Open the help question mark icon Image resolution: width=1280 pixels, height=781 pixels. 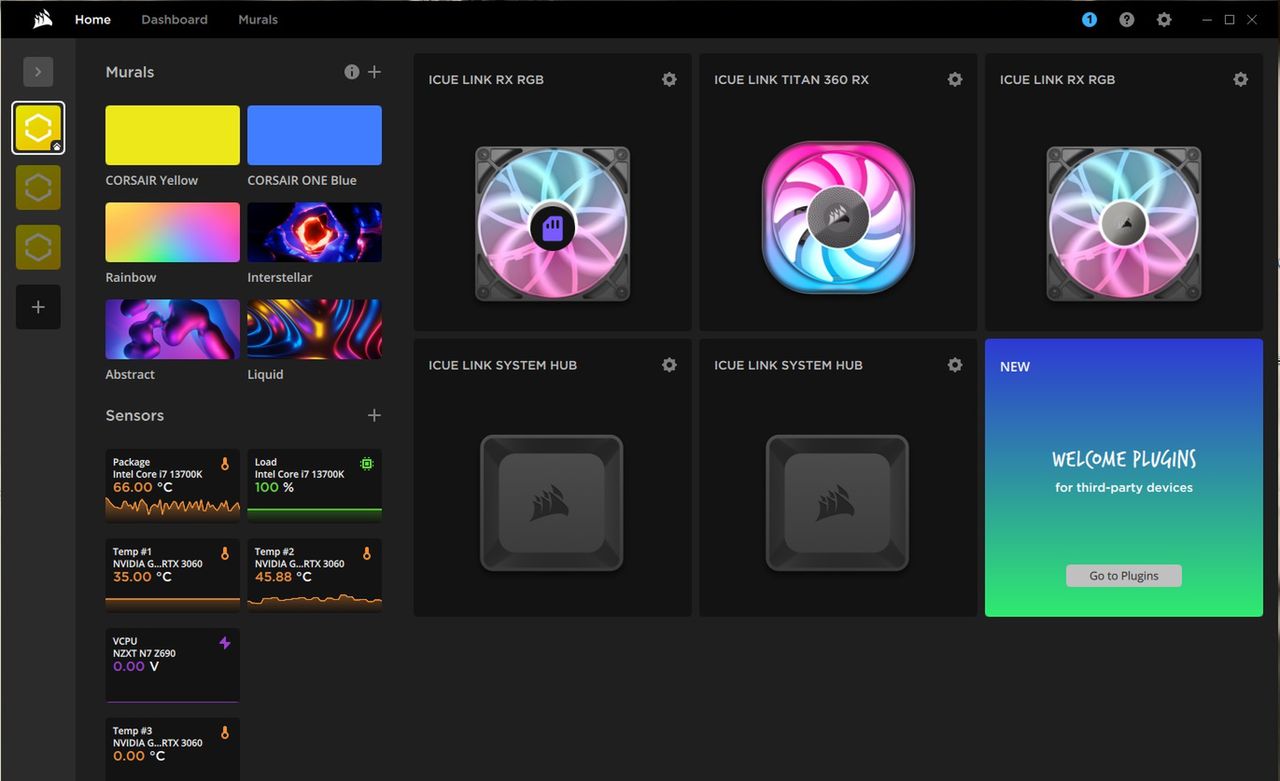tap(1127, 19)
